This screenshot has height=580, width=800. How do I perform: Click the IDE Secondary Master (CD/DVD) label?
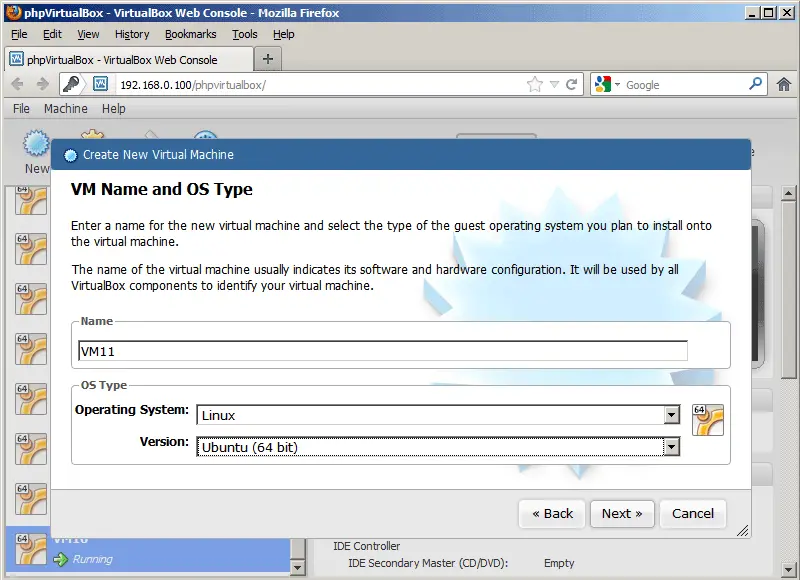click(428, 563)
